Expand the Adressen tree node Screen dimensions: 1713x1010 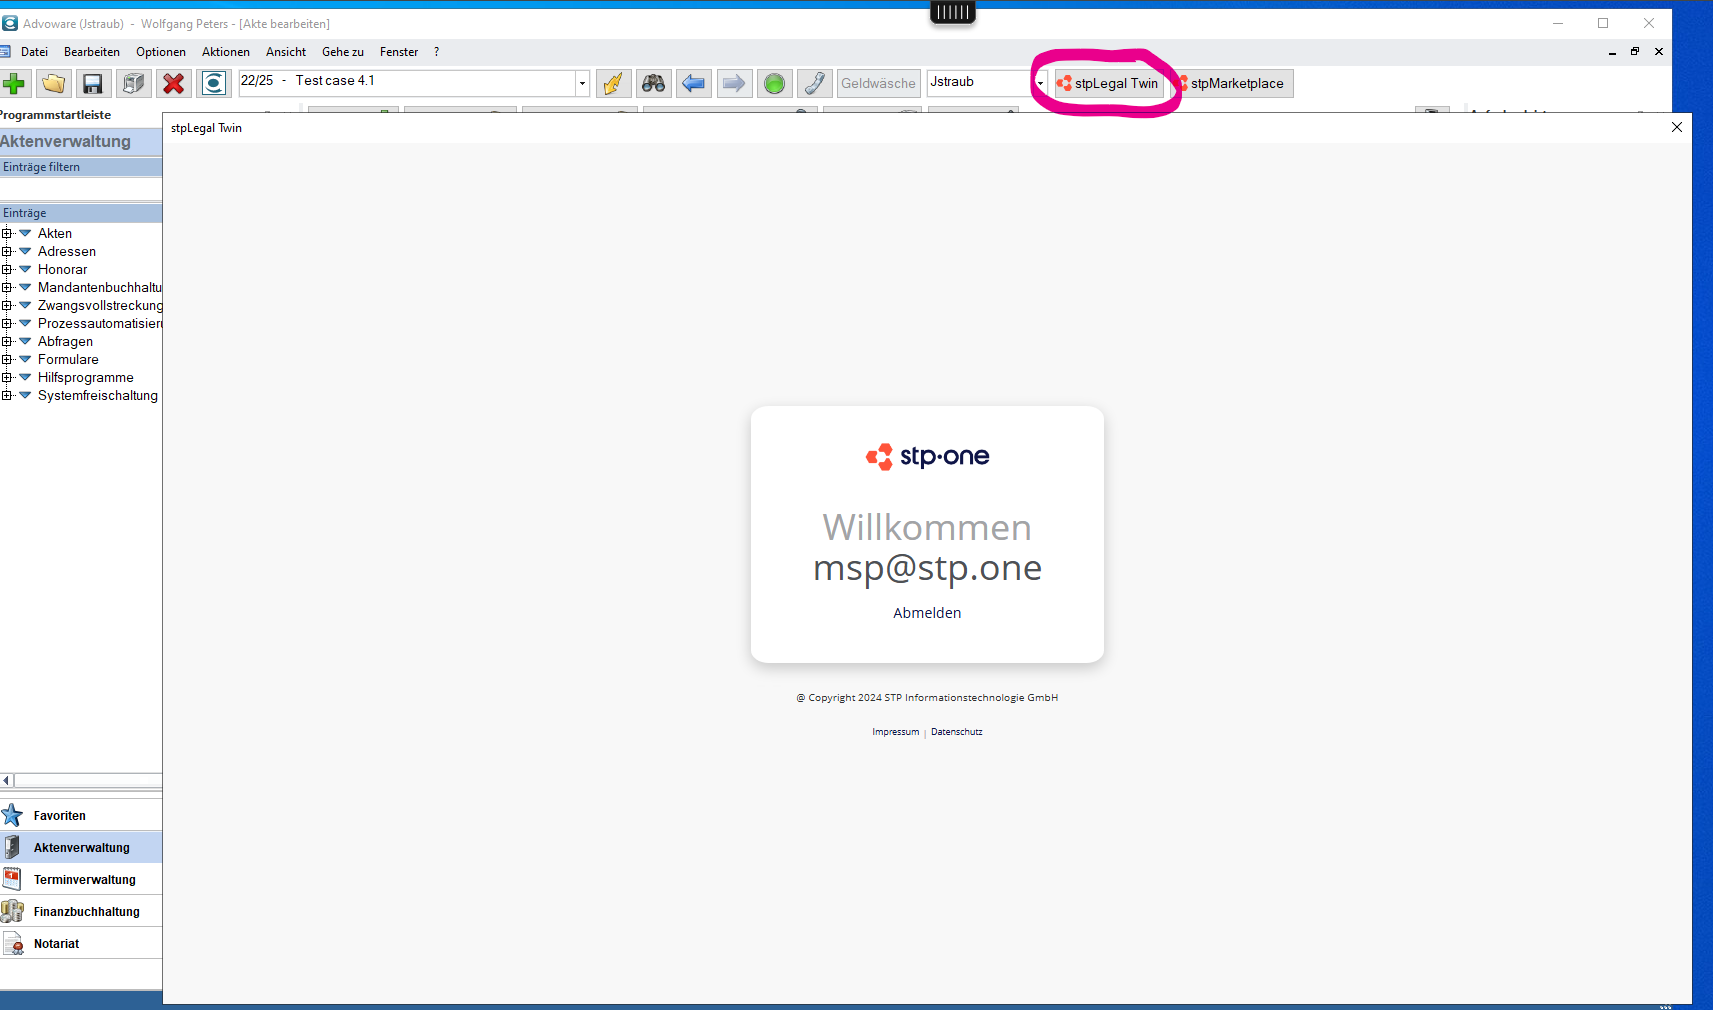coord(7,251)
